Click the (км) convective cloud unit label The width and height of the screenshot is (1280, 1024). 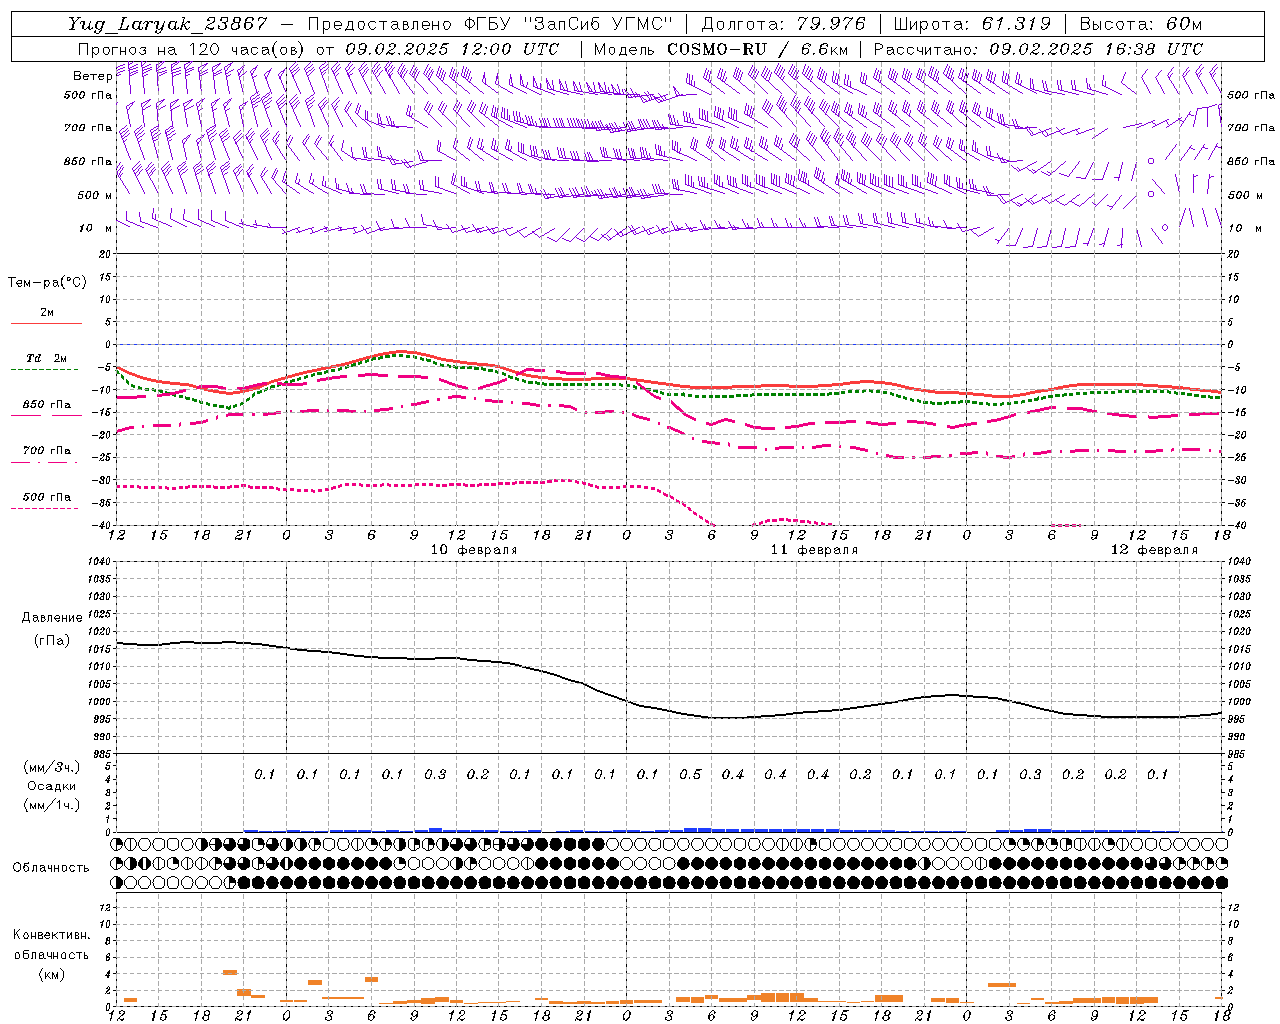click(x=52, y=974)
